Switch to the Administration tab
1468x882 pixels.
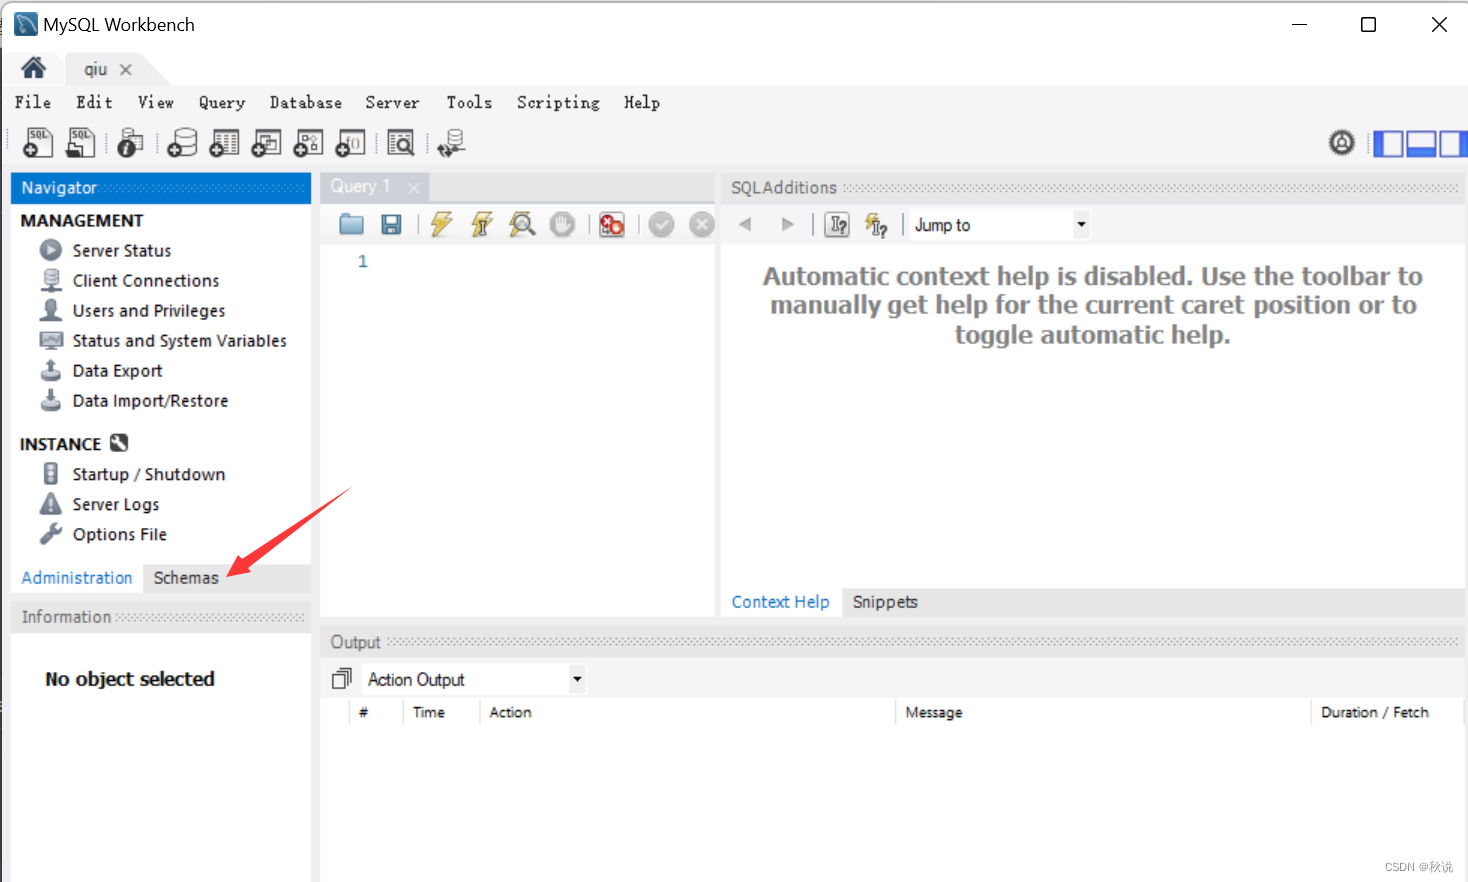(77, 578)
